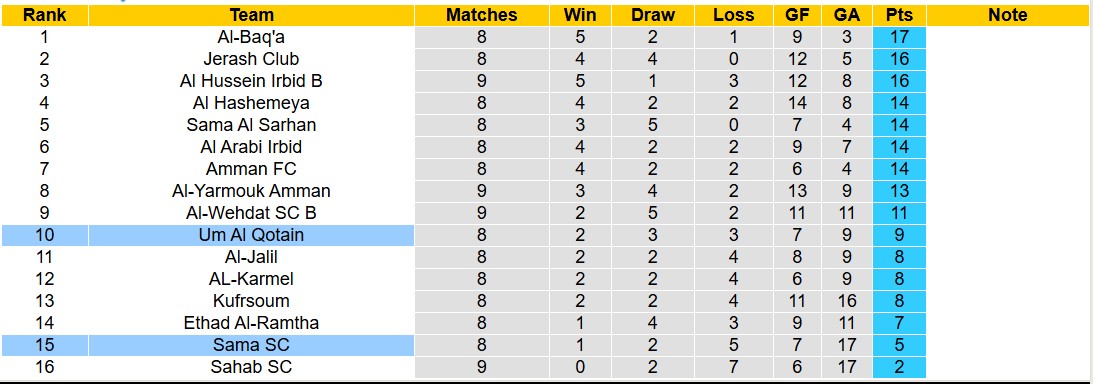Click the Rank column header

(x=45, y=15)
